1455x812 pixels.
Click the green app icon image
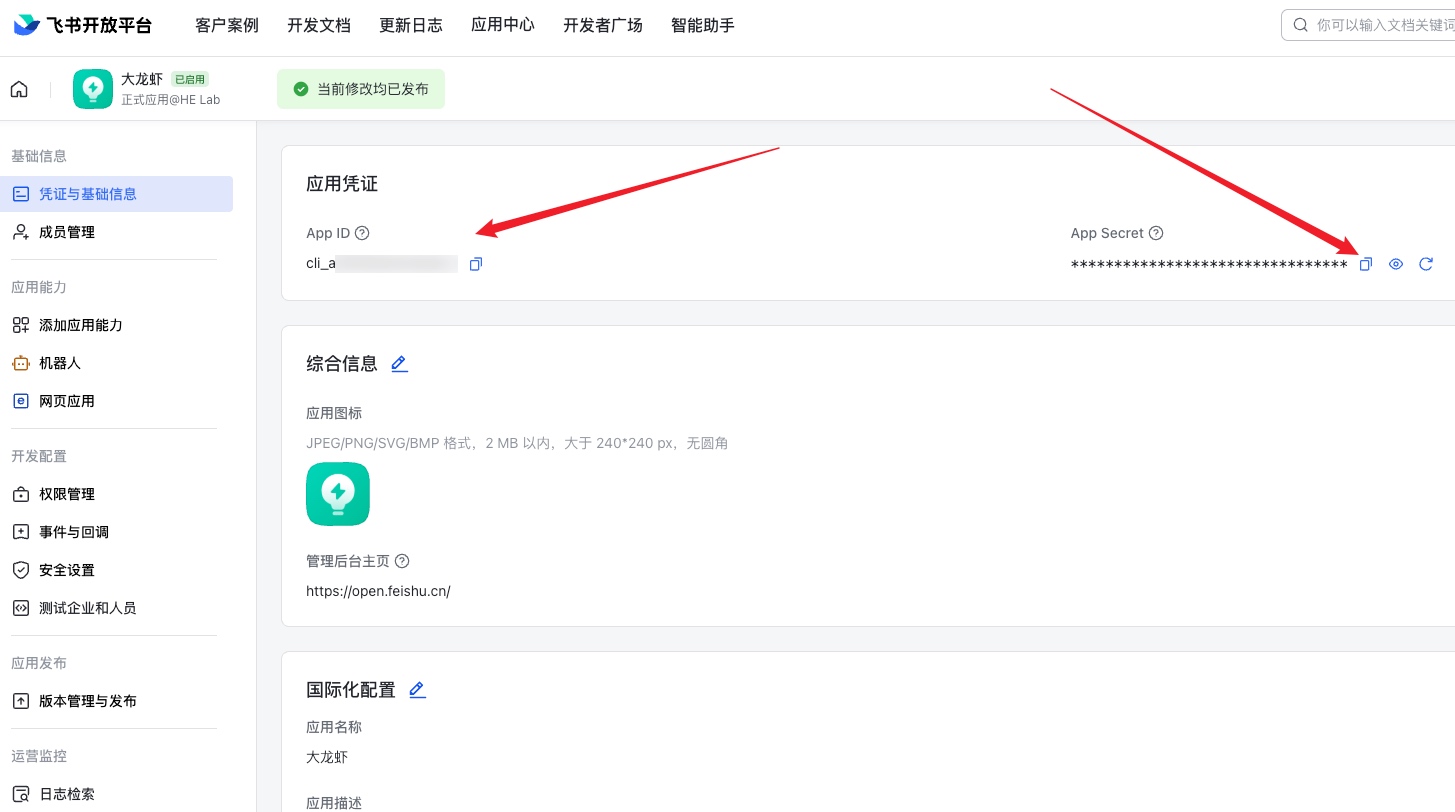[x=338, y=494]
